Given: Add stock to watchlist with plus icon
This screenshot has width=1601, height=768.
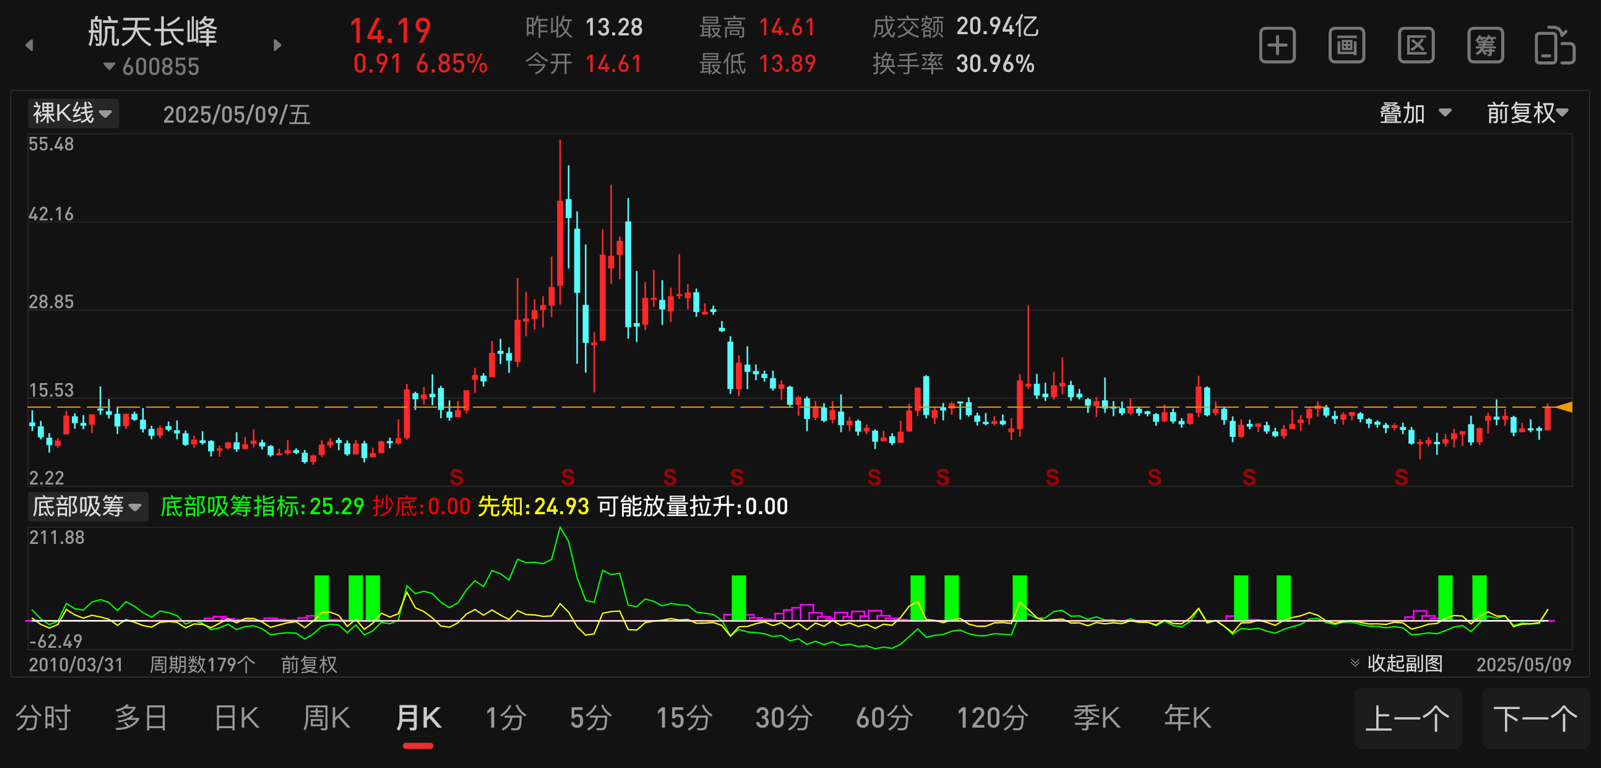Looking at the screenshot, I should point(1277,46).
